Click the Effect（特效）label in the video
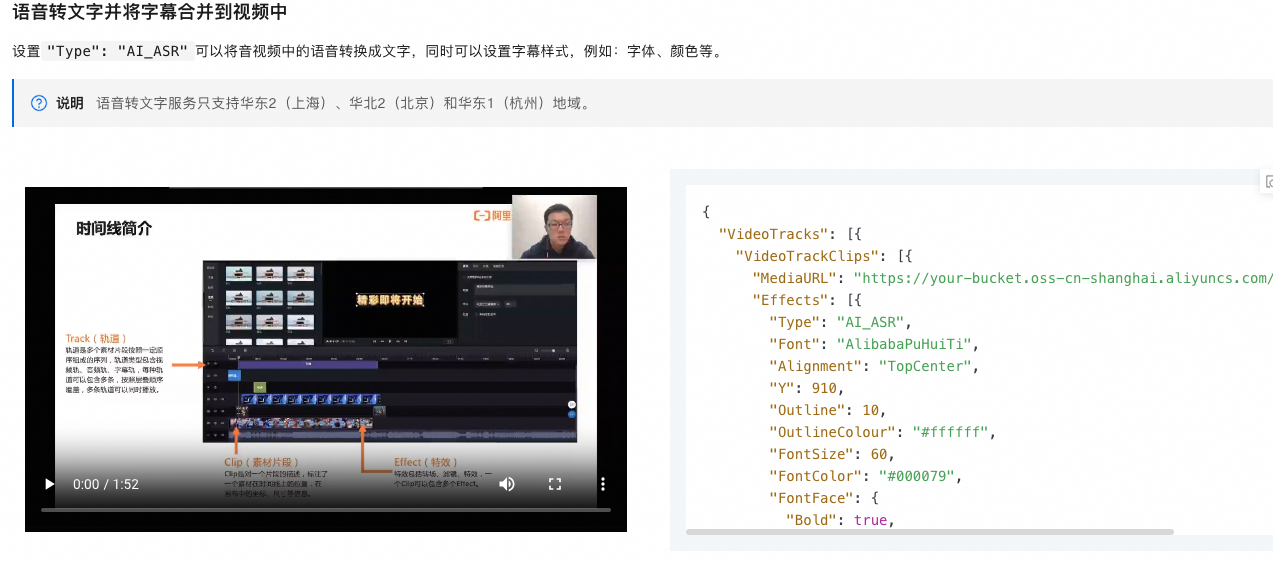 [x=428, y=462]
